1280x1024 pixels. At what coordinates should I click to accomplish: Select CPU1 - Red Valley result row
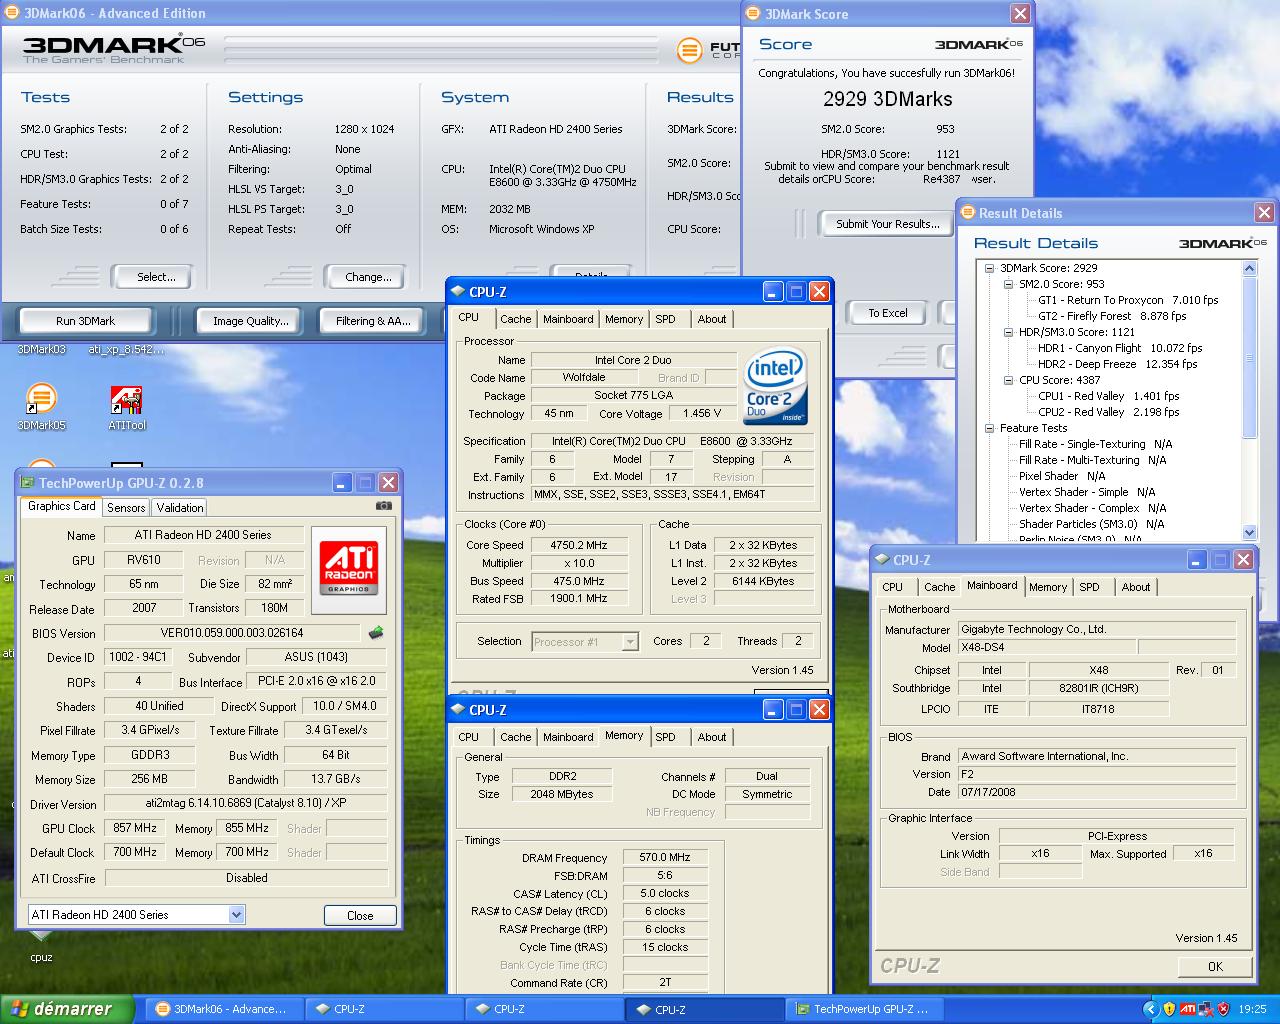point(1108,396)
